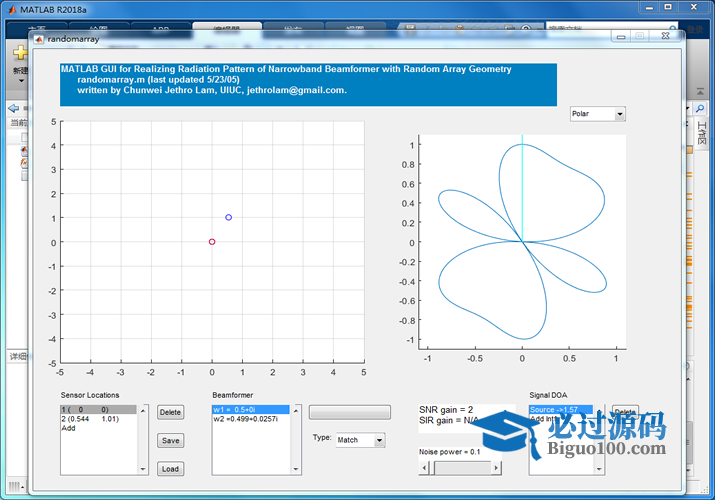Select weight 'w1 = 0.5+0i' in Beamformer list

click(x=251, y=409)
